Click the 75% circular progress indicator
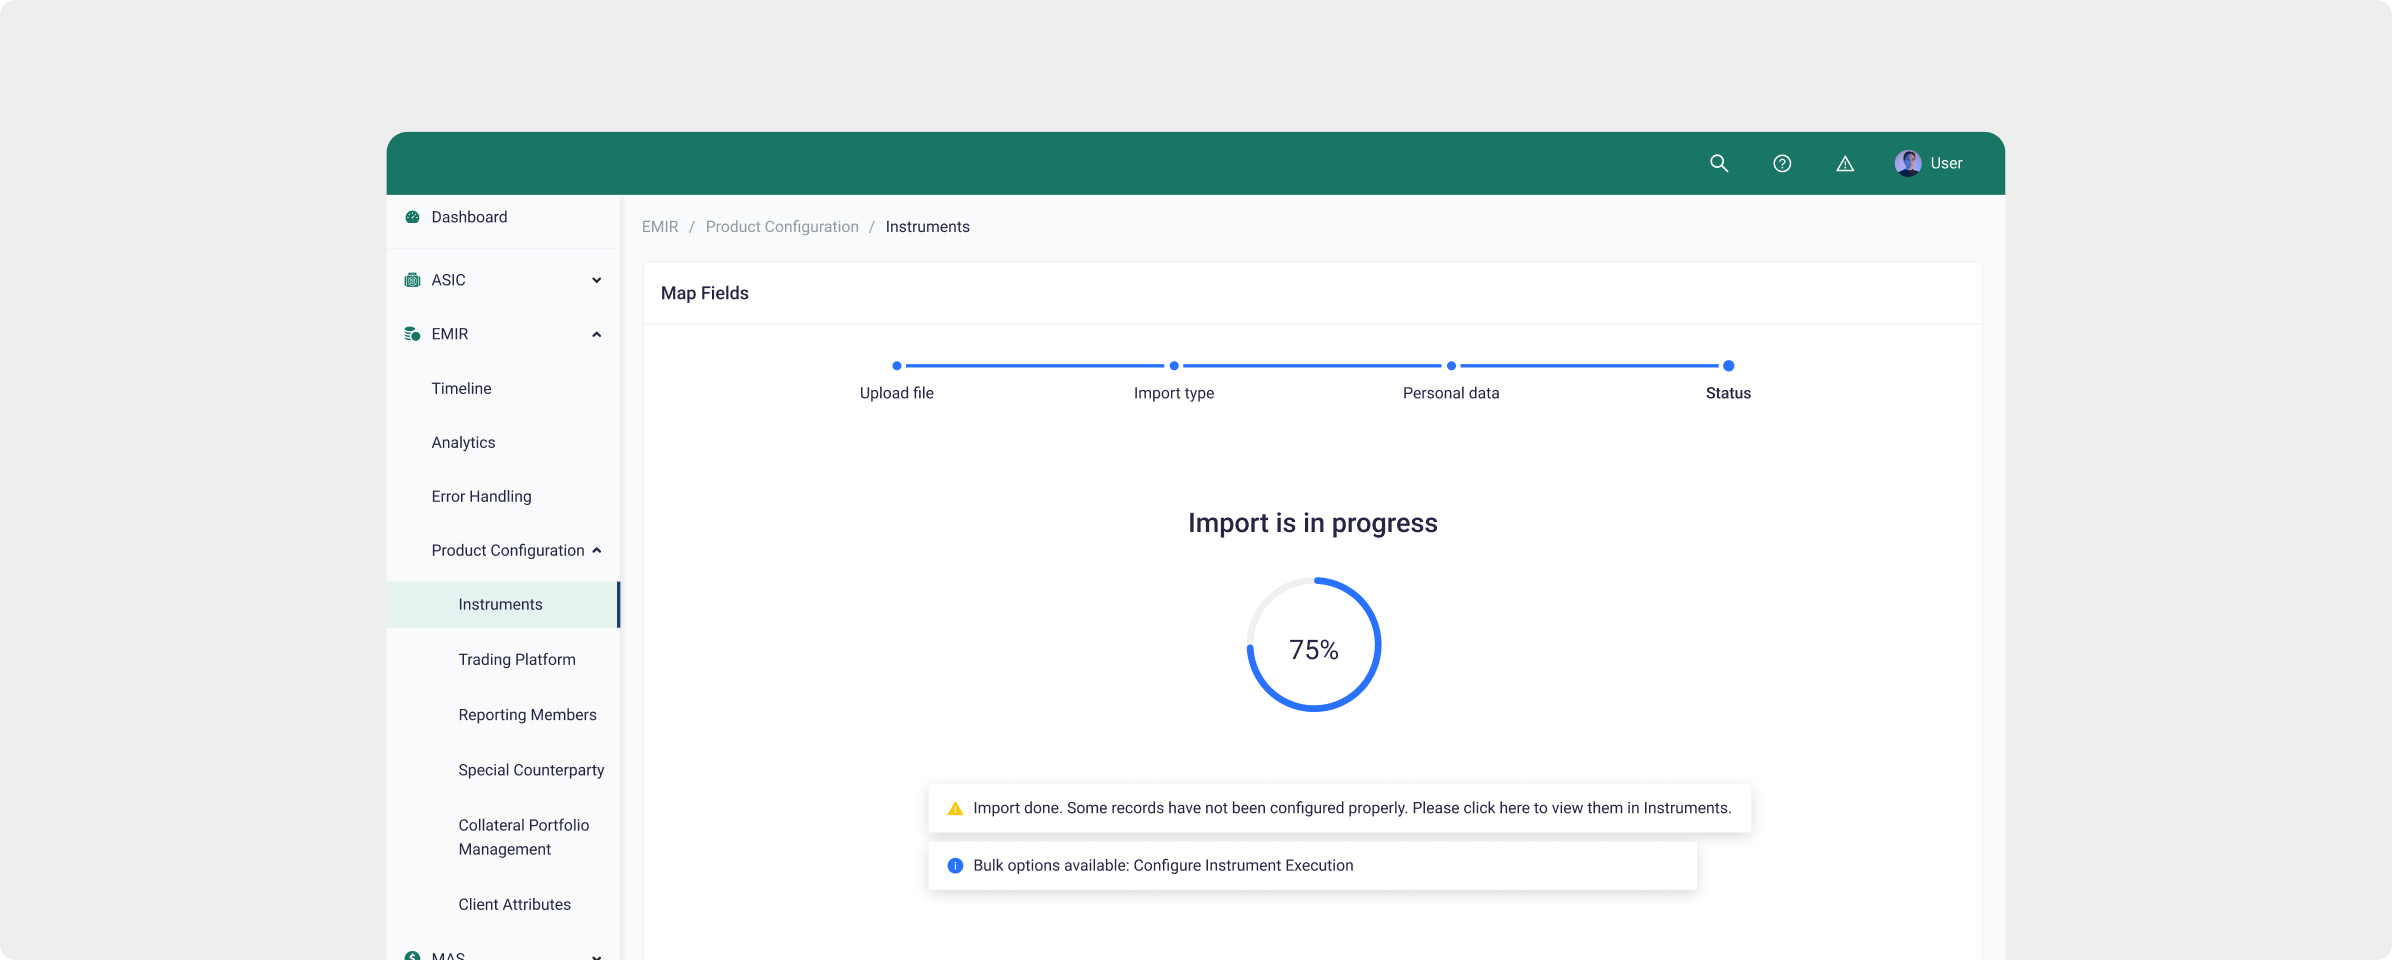The height and width of the screenshot is (960, 2392). tap(1314, 645)
